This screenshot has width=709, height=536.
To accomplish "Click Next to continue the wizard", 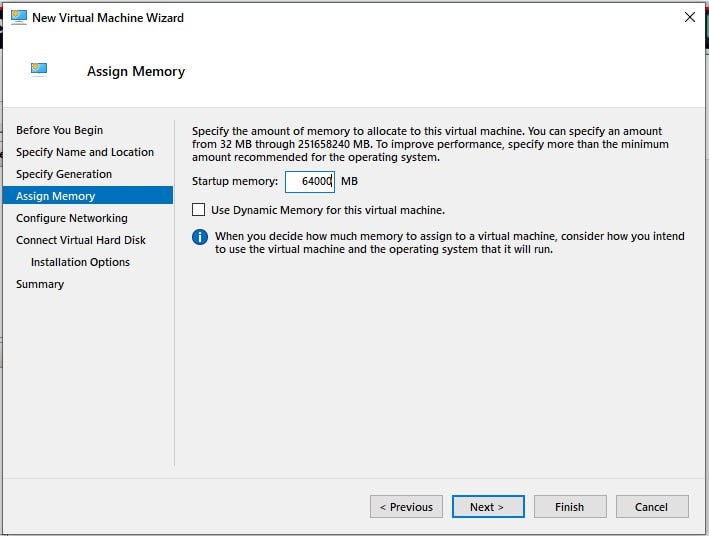I will pyautogui.click(x=487, y=507).
